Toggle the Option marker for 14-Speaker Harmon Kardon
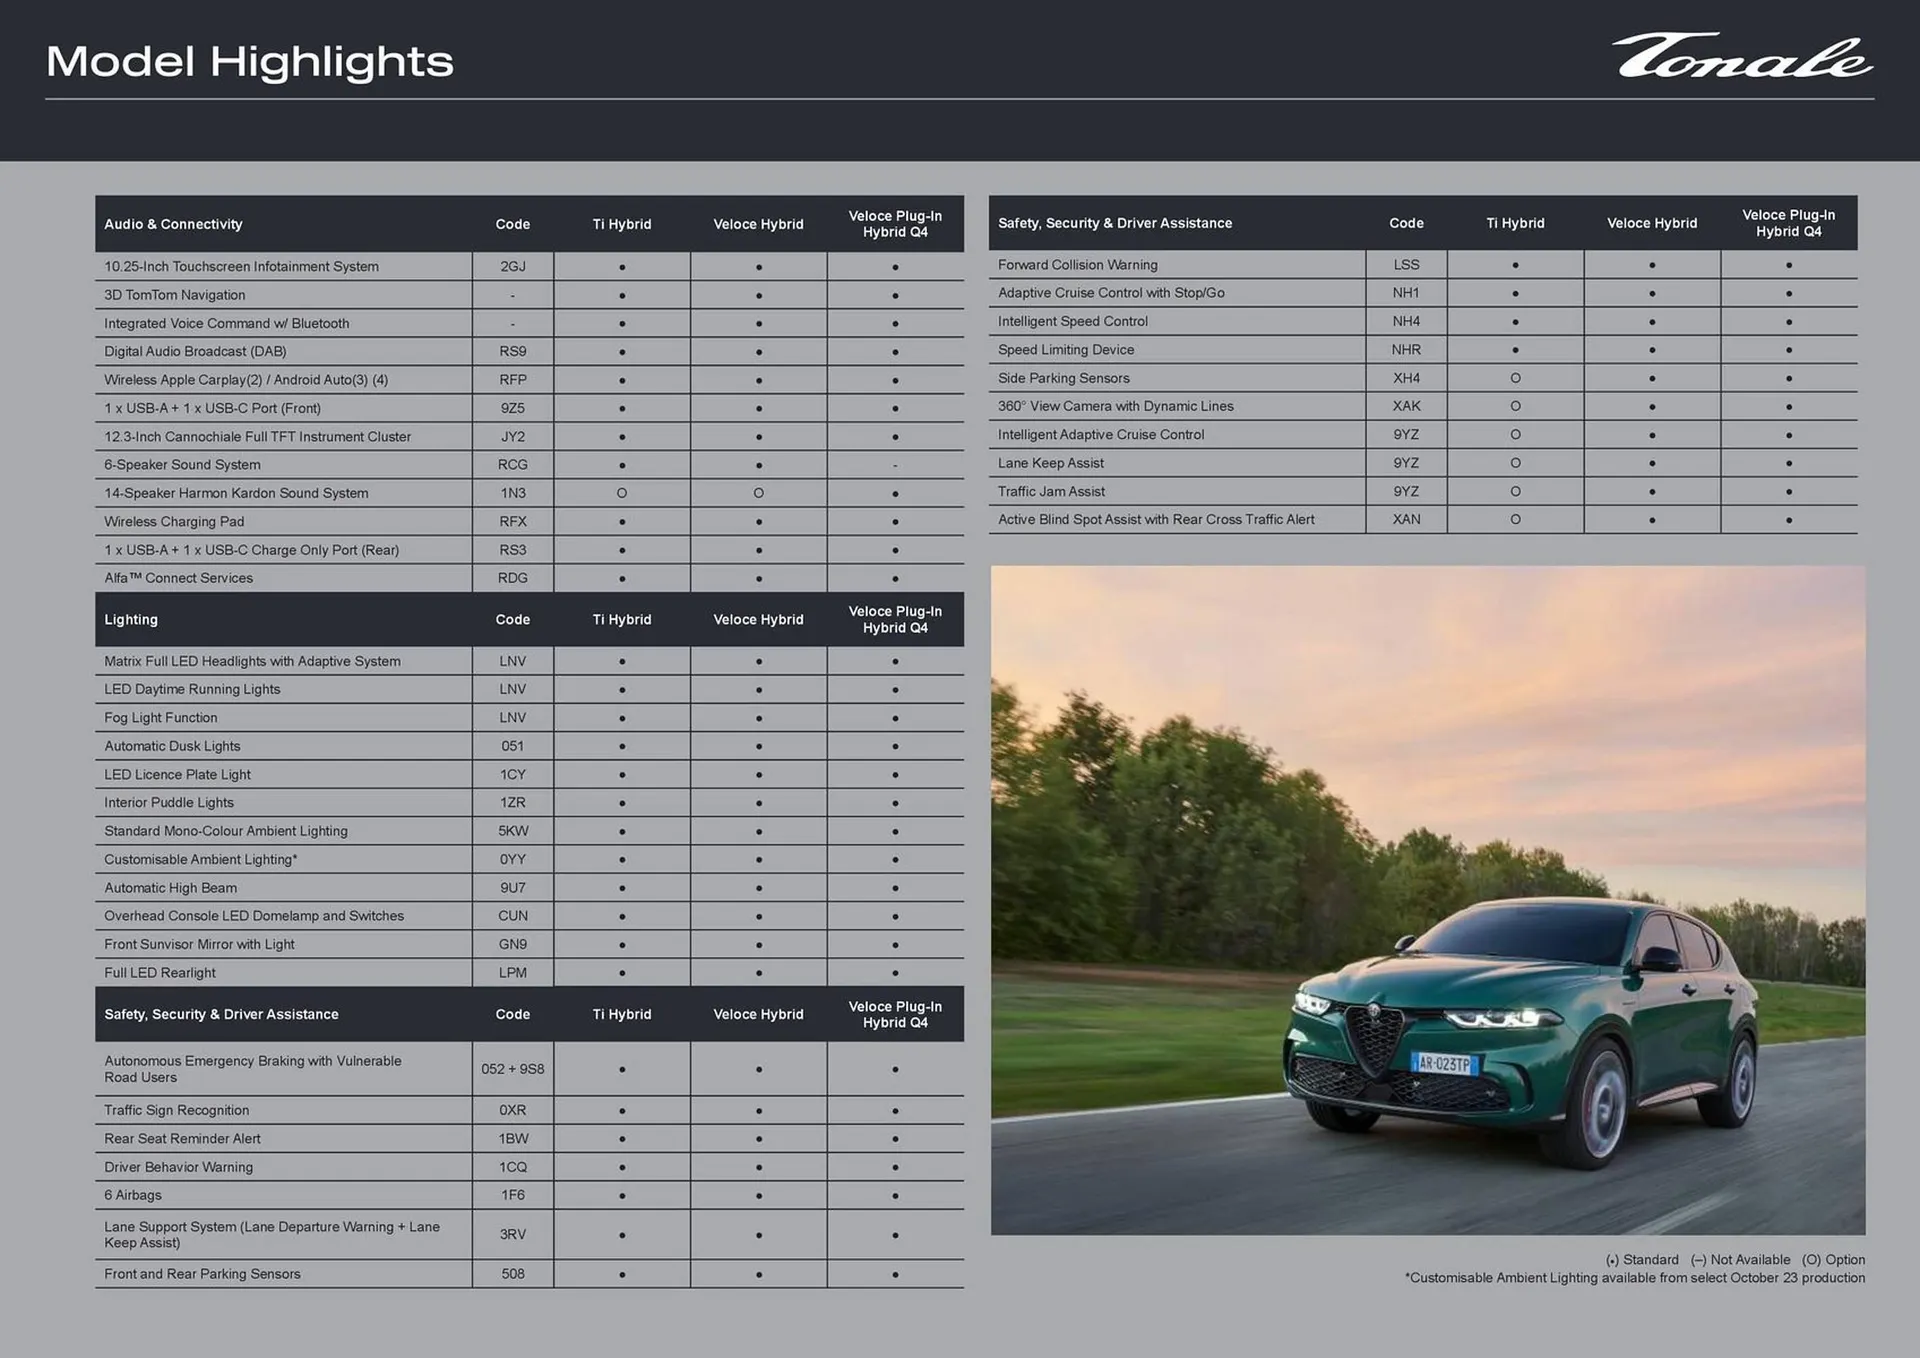The image size is (1920, 1358). point(622,493)
